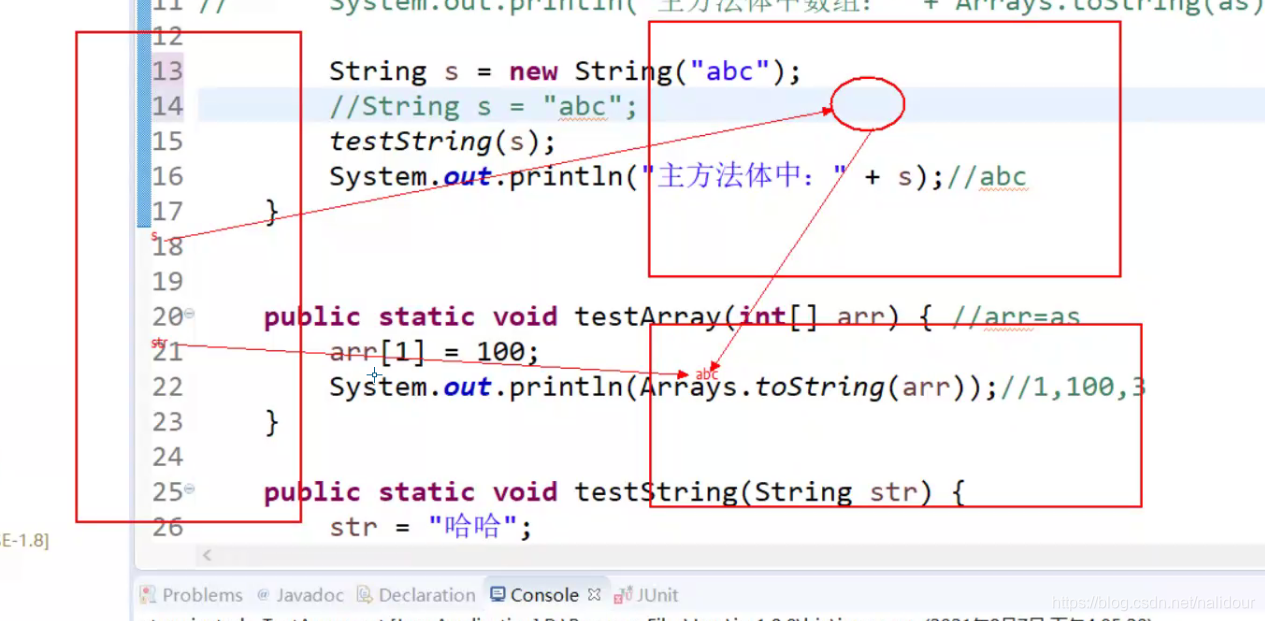The height and width of the screenshot is (621, 1265).
Task: Click the 'arr[1] = 100;' statement
Action: point(434,352)
